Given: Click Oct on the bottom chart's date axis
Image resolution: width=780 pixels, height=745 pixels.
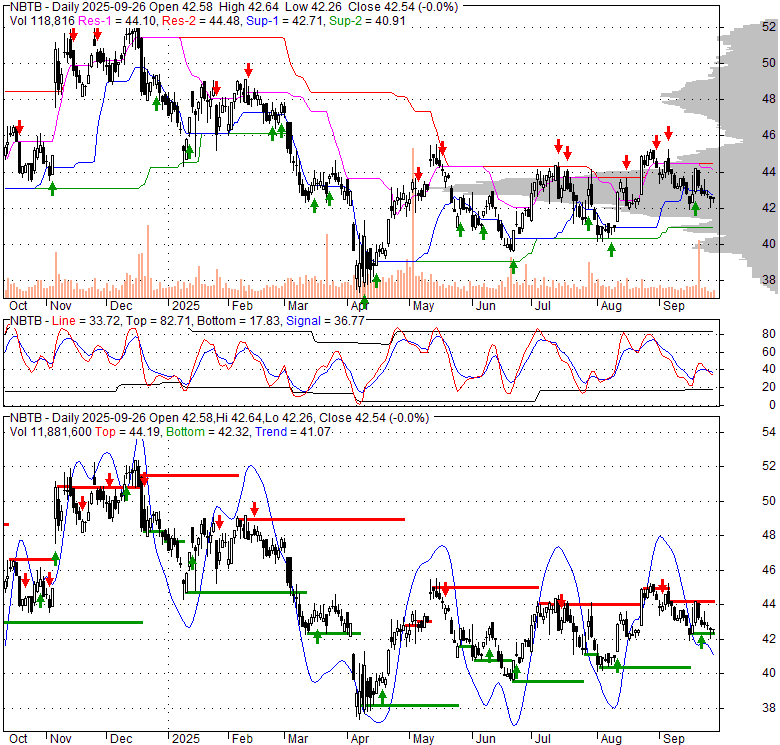Looking at the screenshot, I should (x=18, y=739).
